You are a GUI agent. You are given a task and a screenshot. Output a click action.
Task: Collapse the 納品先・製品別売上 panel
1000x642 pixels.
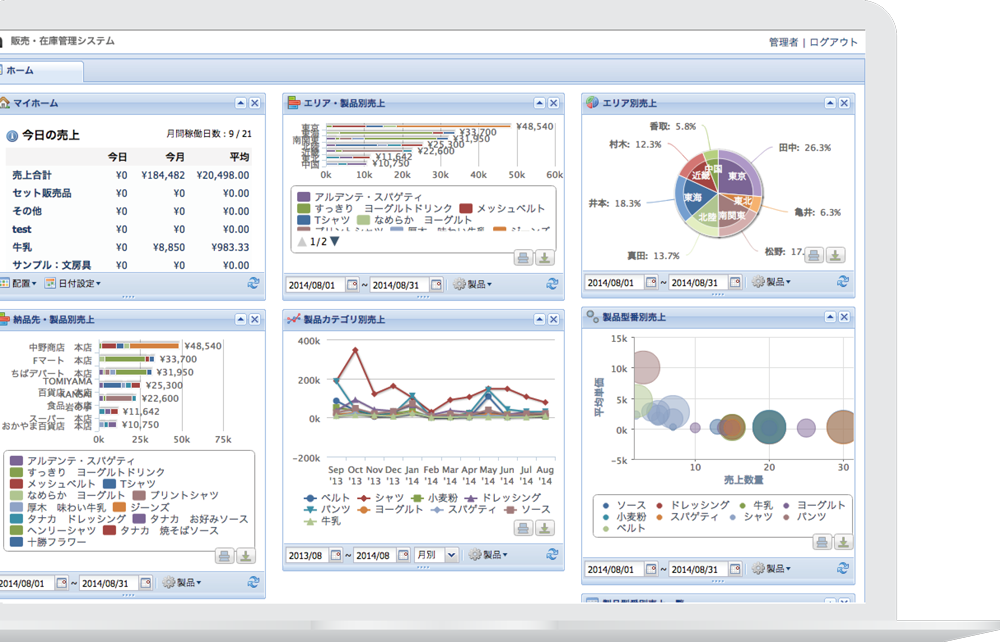tap(240, 319)
